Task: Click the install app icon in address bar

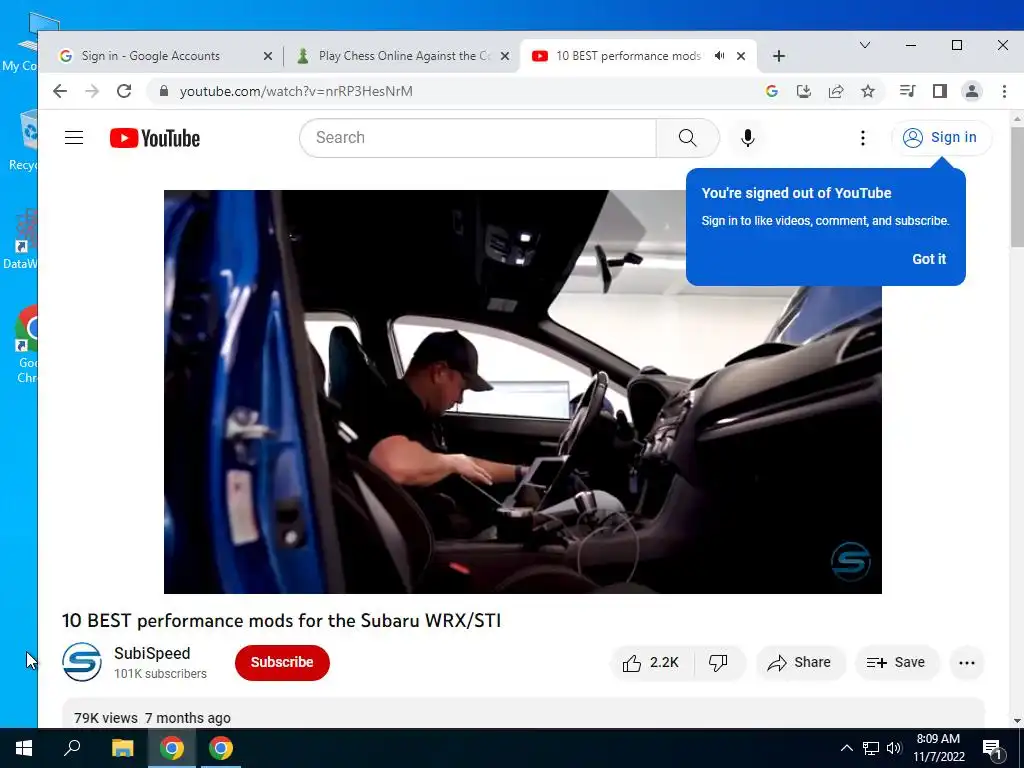Action: [804, 91]
